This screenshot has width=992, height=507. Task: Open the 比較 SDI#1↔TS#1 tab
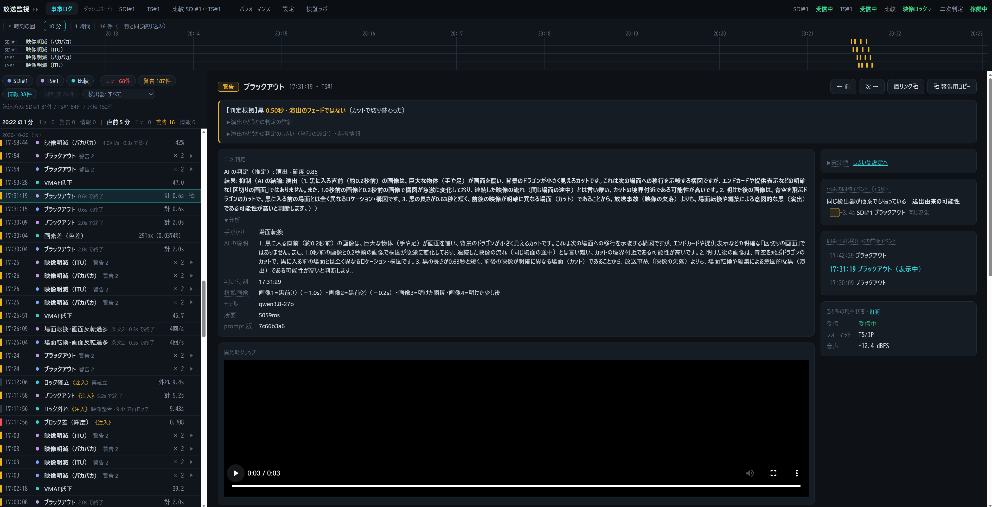point(197,9)
